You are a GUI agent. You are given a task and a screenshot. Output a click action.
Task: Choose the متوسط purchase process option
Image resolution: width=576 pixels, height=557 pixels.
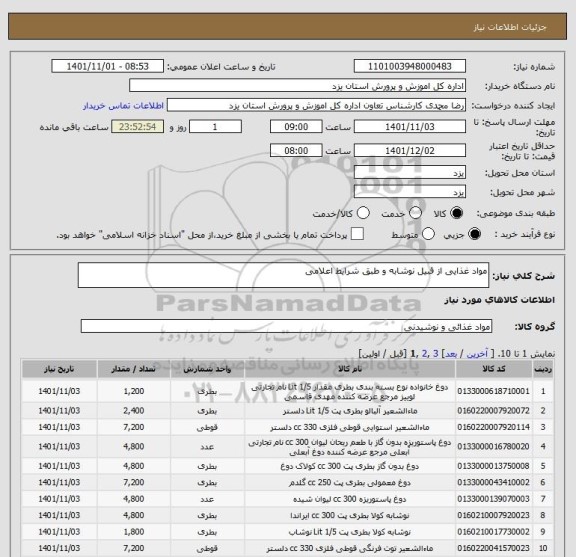[x=428, y=234]
